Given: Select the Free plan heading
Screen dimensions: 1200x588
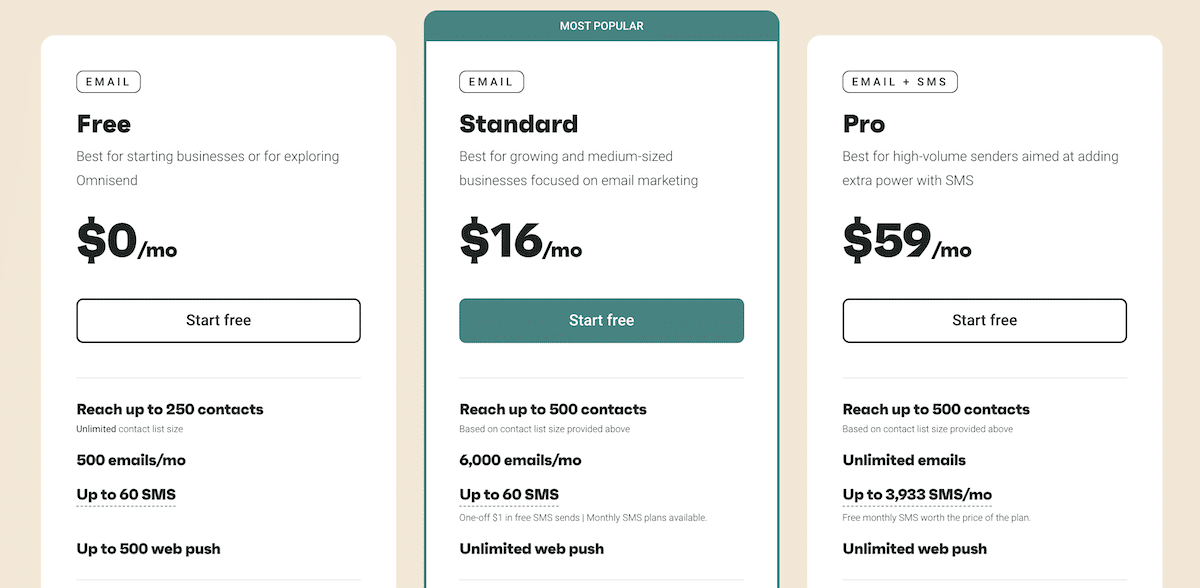Looking at the screenshot, I should coord(104,124).
